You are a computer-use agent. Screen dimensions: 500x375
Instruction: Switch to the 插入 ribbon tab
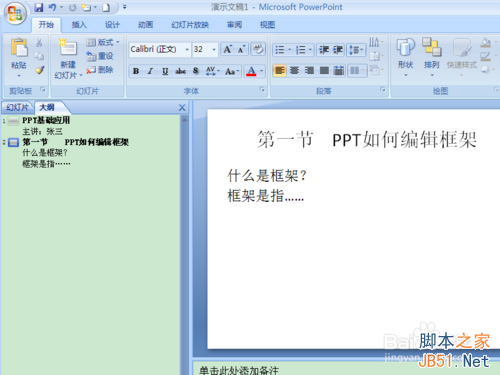click(x=79, y=25)
